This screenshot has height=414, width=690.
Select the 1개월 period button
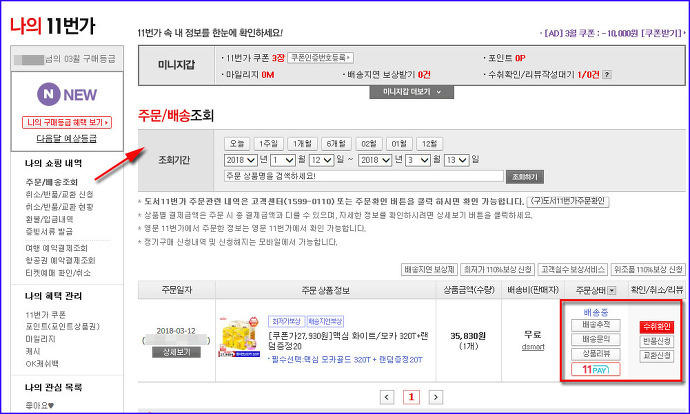(302, 144)
